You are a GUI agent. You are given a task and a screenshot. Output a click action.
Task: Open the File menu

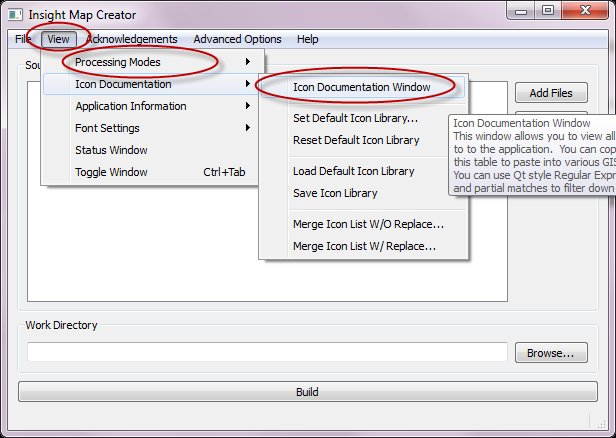point(23,39)
